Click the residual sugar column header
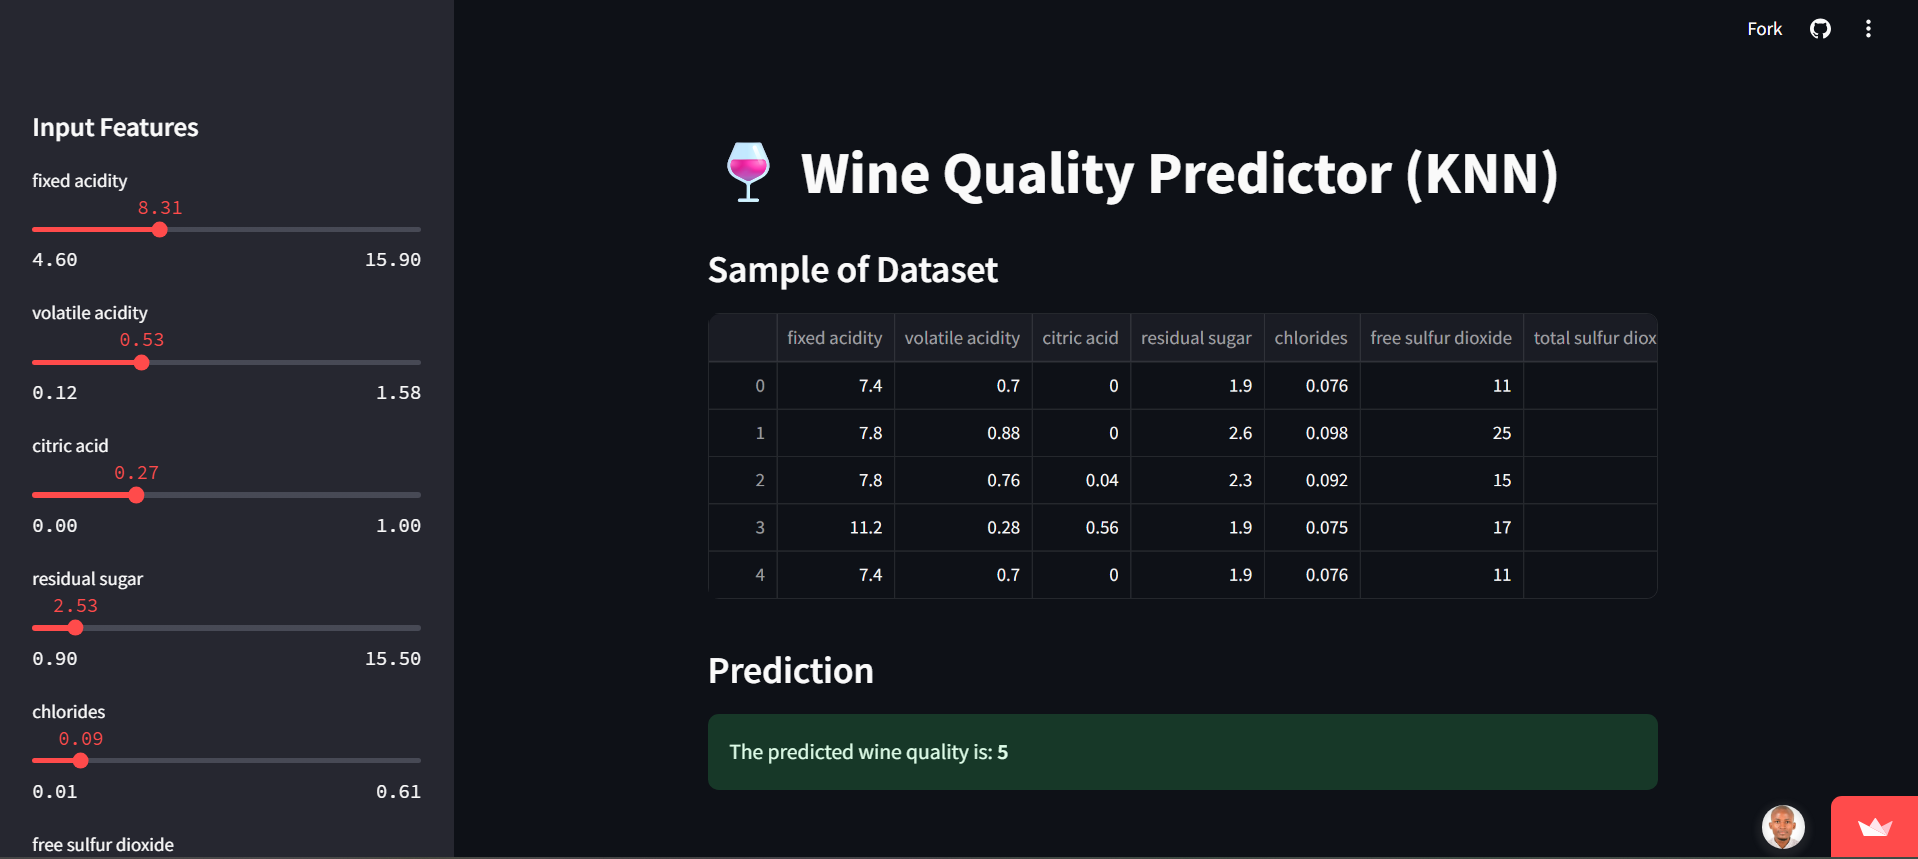The width and height of the screenshot is (1918, 859). click(x=1196, y=338)
